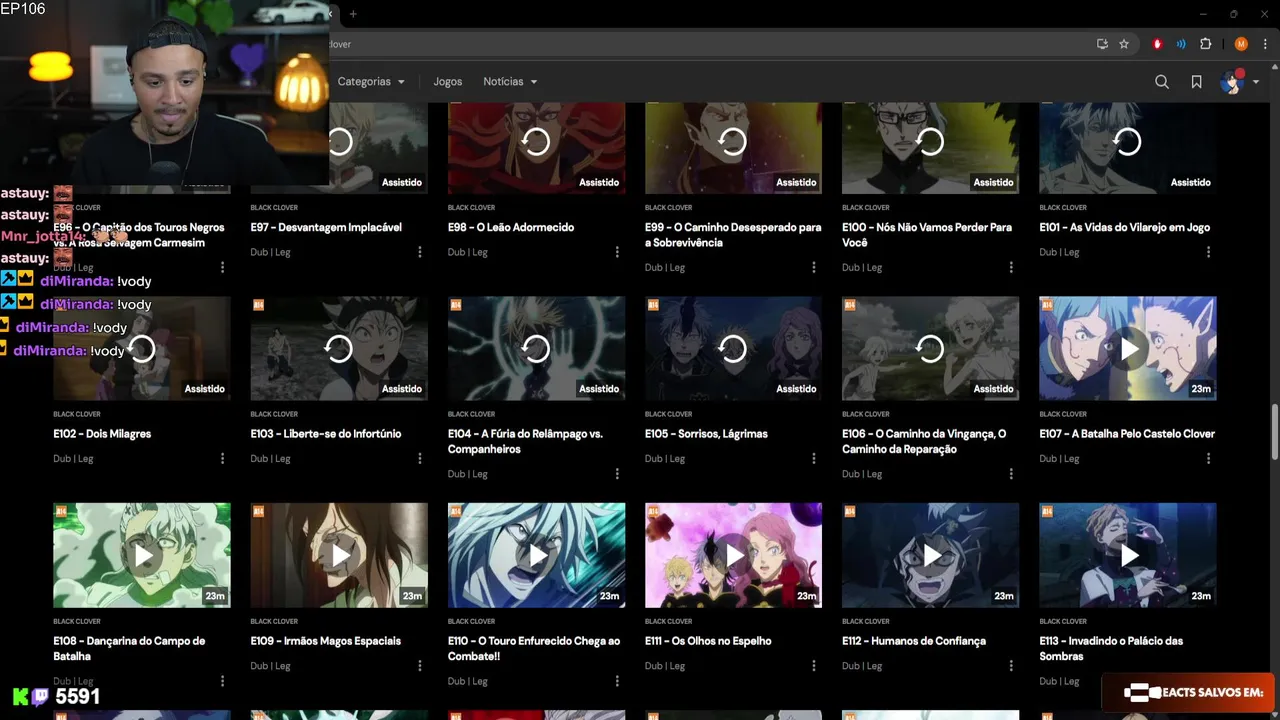
Task: Open title E100 – Nós Não Vamos Perder
Action: pos(927,235)
